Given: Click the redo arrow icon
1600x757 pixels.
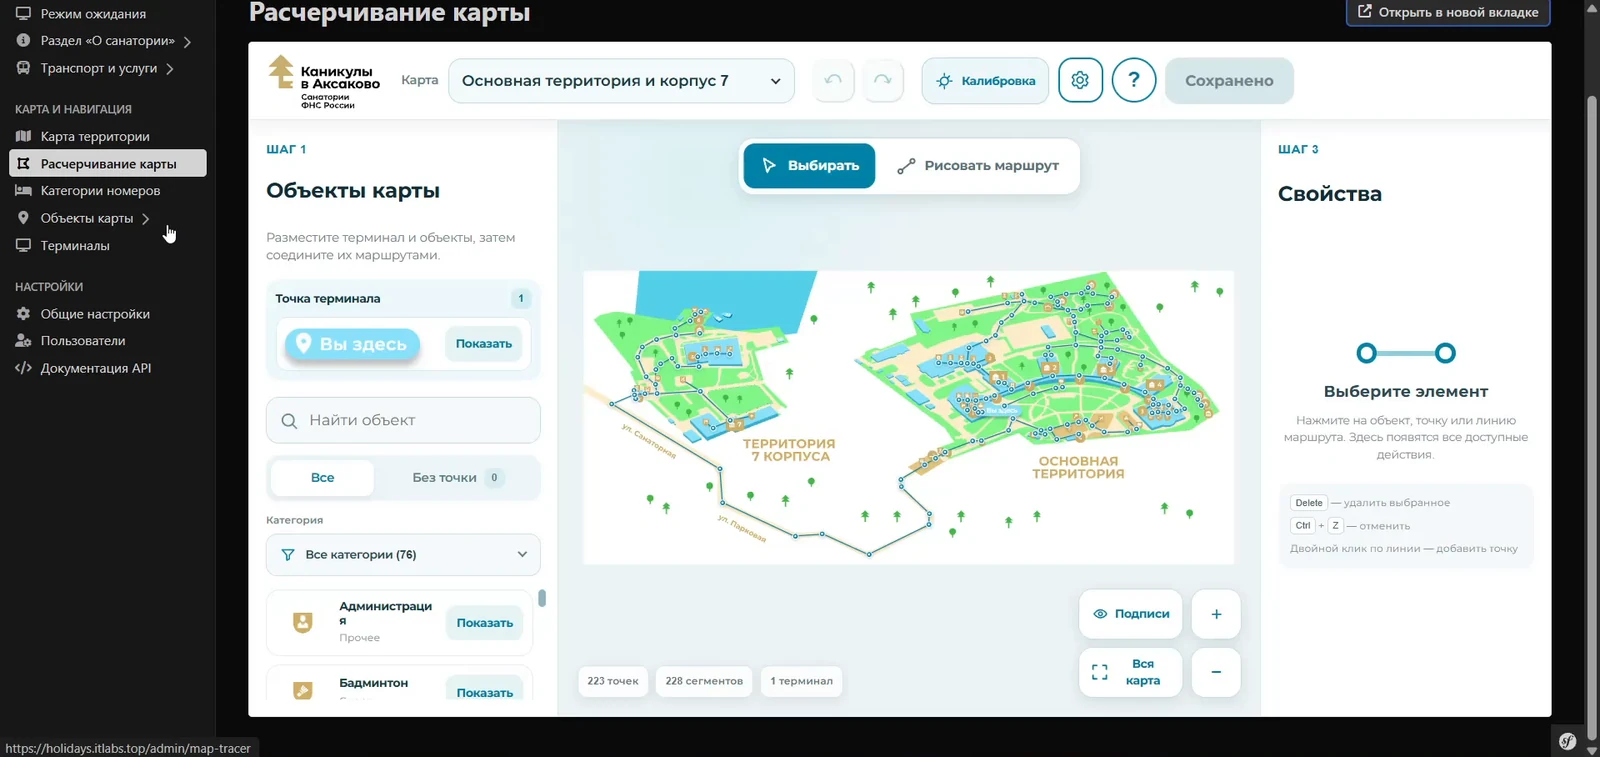Looking at the screenshot, I should (882, 80).
